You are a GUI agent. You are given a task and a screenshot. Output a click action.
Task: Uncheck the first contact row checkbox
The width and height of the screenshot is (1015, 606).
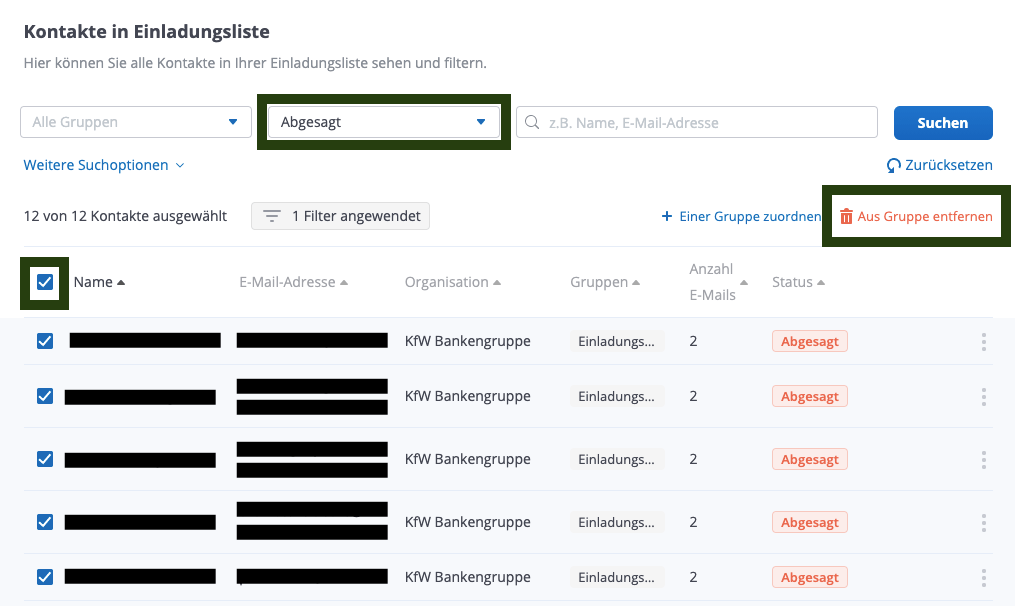[45, 341]
